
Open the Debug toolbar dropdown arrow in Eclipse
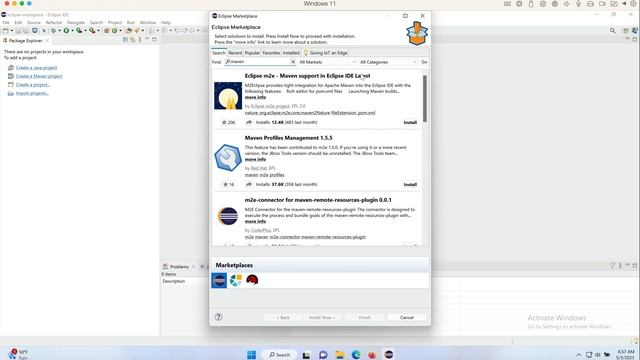59,31
